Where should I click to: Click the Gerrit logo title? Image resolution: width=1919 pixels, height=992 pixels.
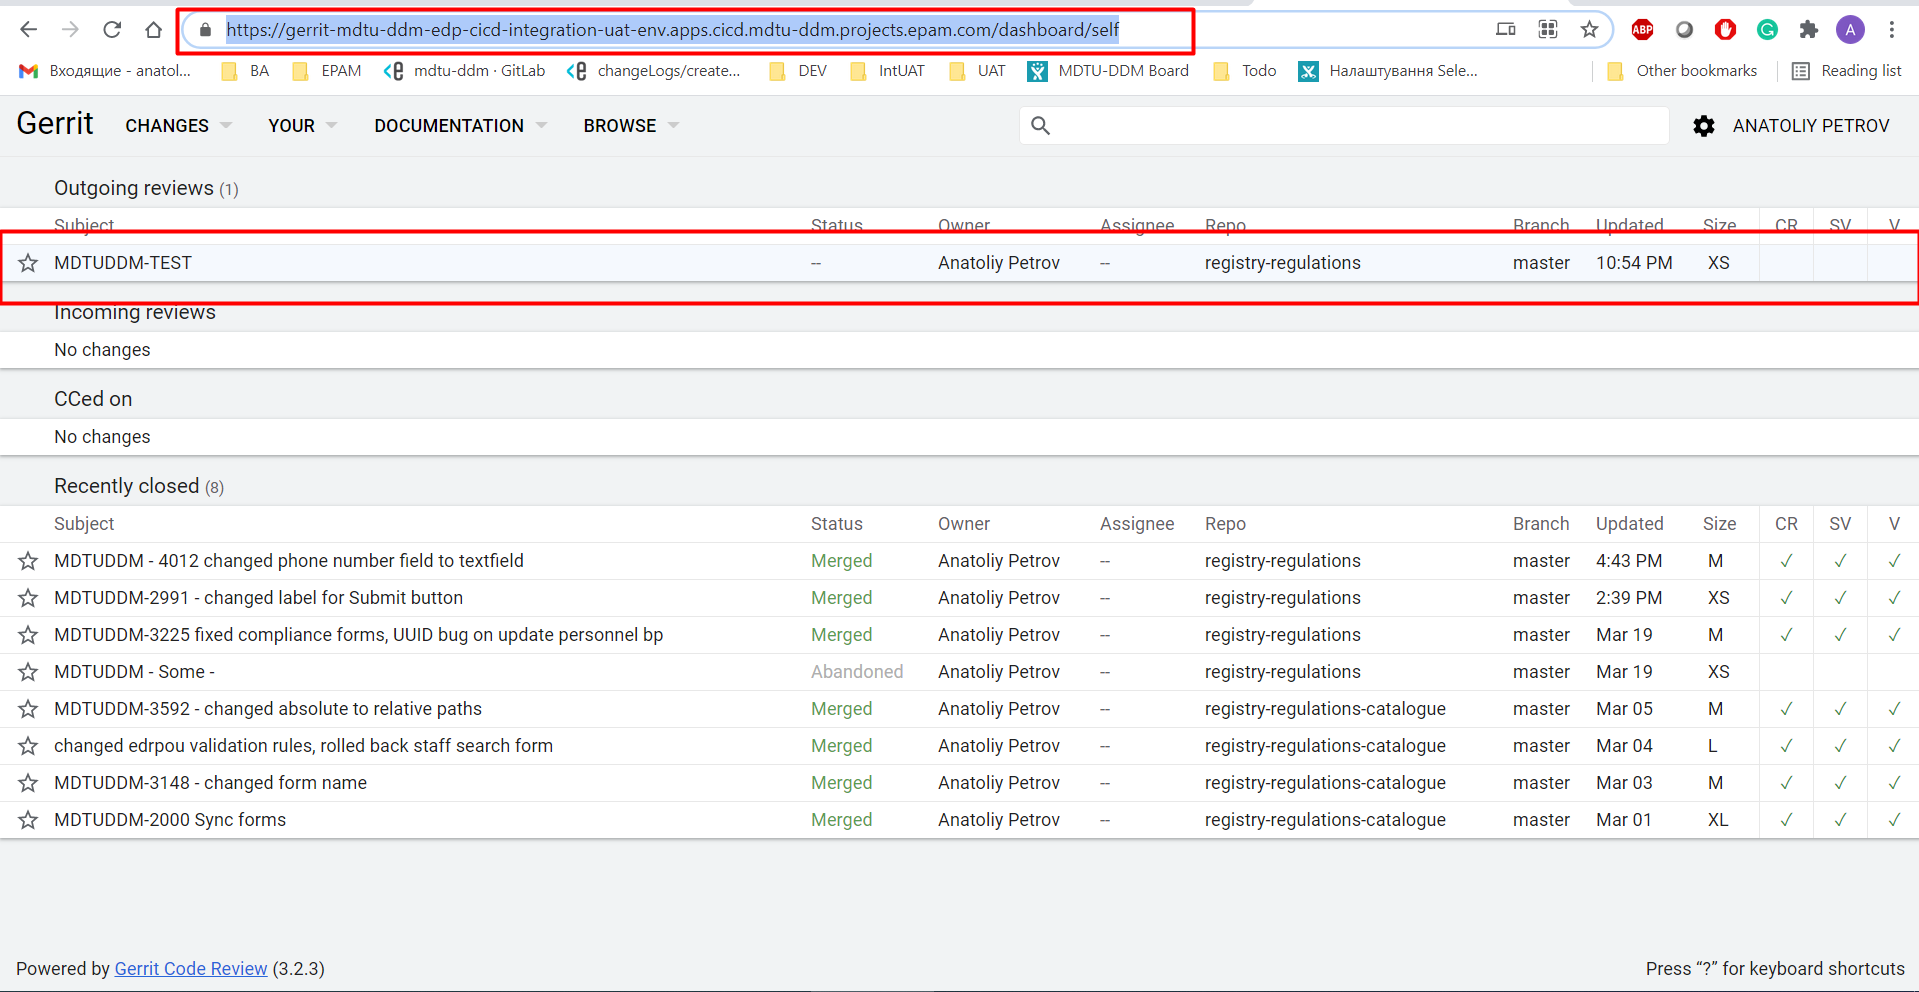[55, 124]
